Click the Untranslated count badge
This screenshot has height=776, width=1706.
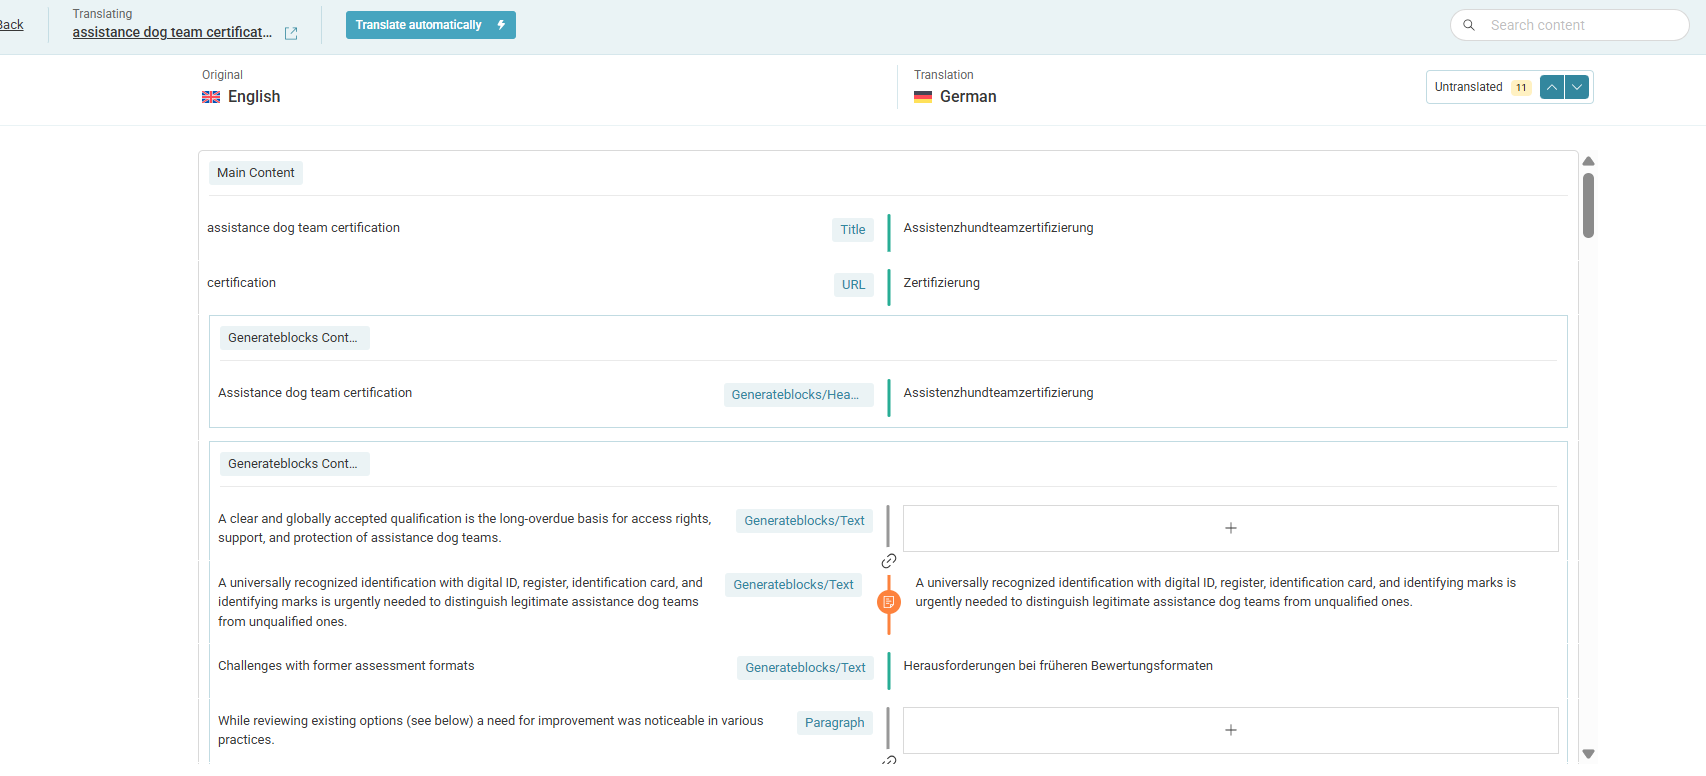1520,87
